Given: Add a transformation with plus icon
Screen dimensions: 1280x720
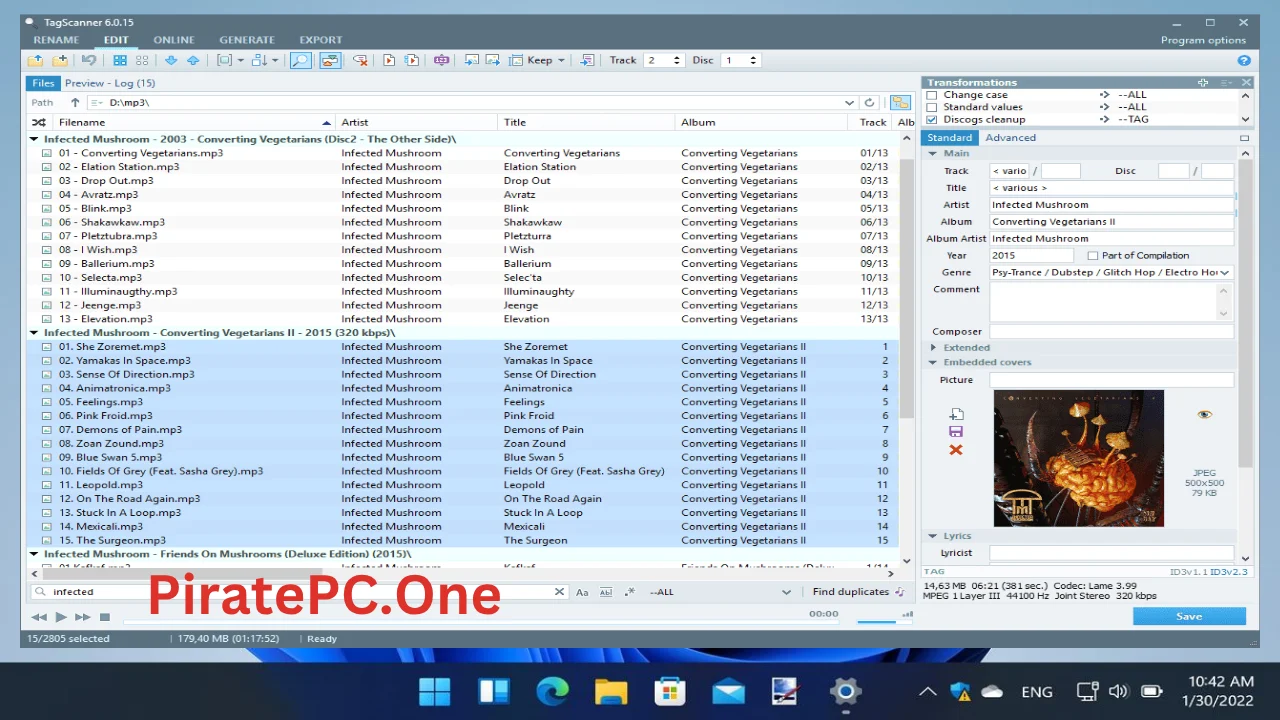Looking at the screenshot, I should click(x=1203, y=83).
